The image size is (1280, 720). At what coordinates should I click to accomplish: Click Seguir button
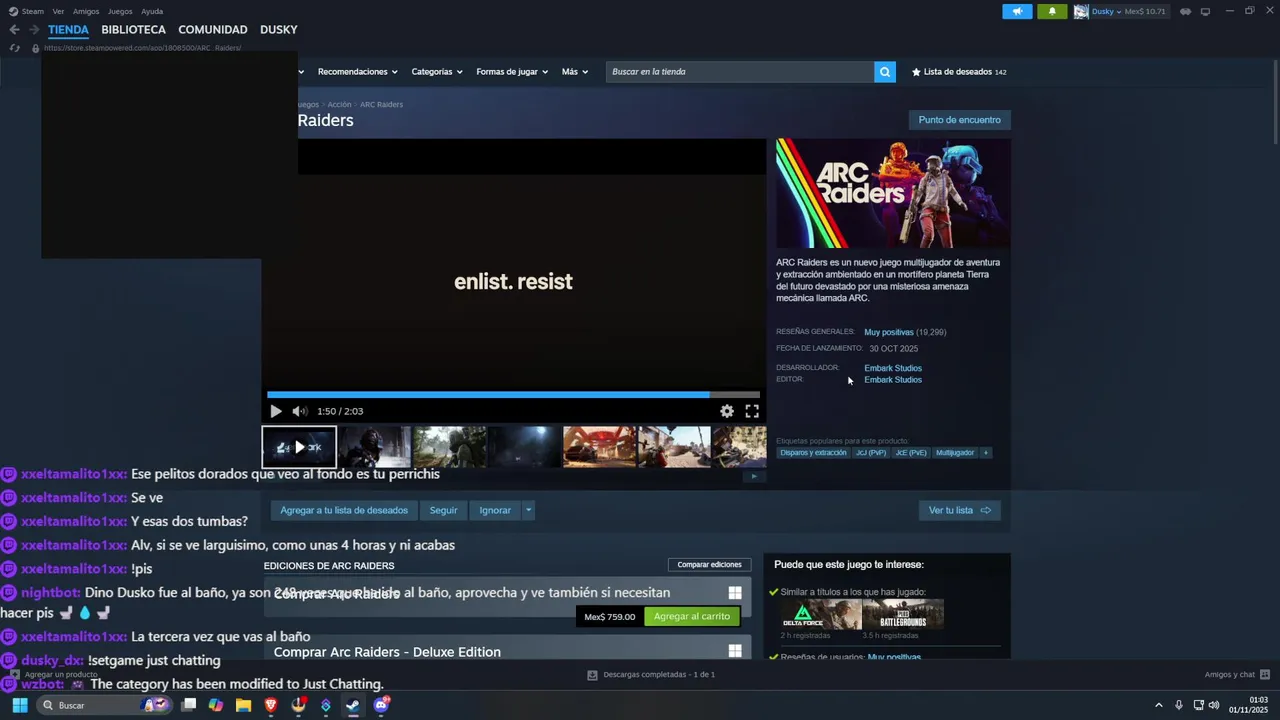pyautogui.click(x=443, y=510)
